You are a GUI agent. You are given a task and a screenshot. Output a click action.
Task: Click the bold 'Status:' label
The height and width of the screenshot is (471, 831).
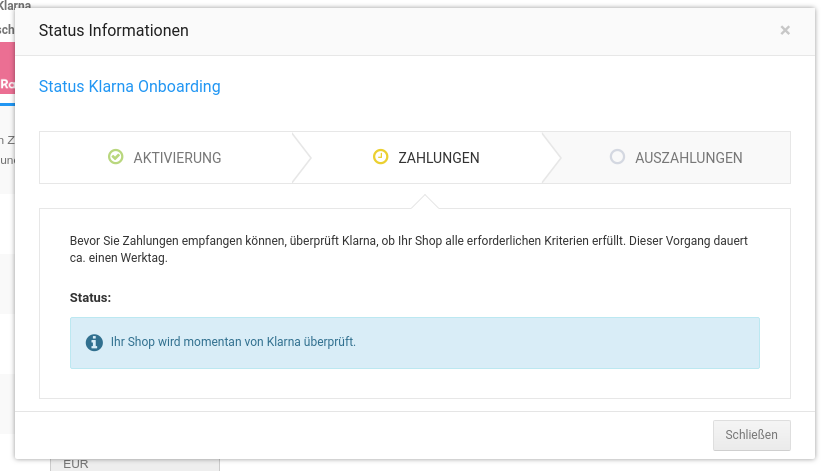click(x=91, y=298)
